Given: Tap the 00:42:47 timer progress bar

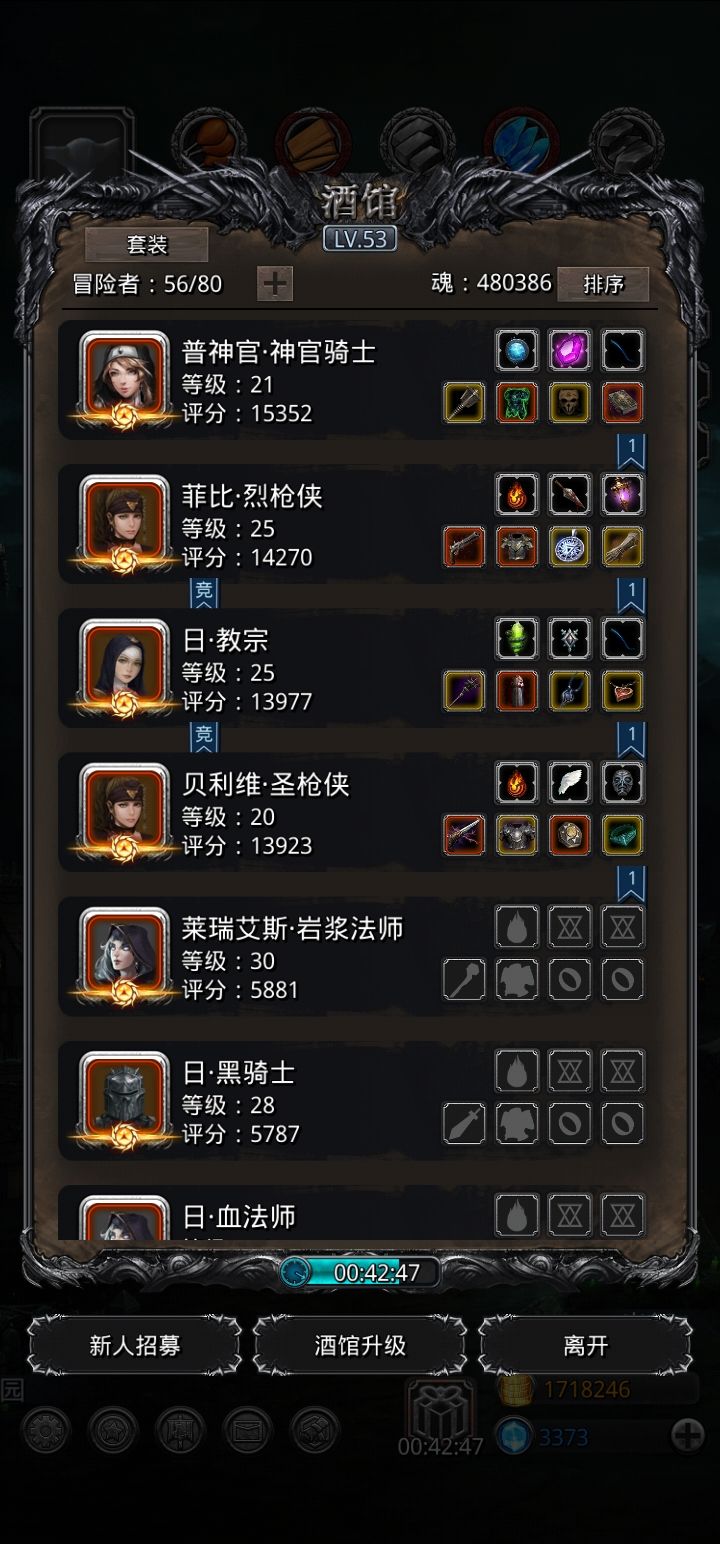Looking at the screenshot, I should pyautogui.click(x=360, y=1272).
